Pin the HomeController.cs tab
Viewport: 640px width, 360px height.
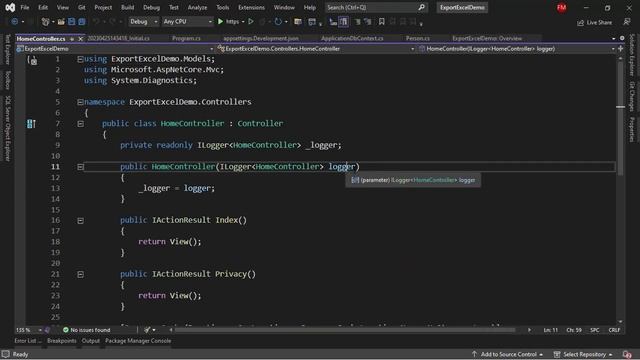click(72, 39)
